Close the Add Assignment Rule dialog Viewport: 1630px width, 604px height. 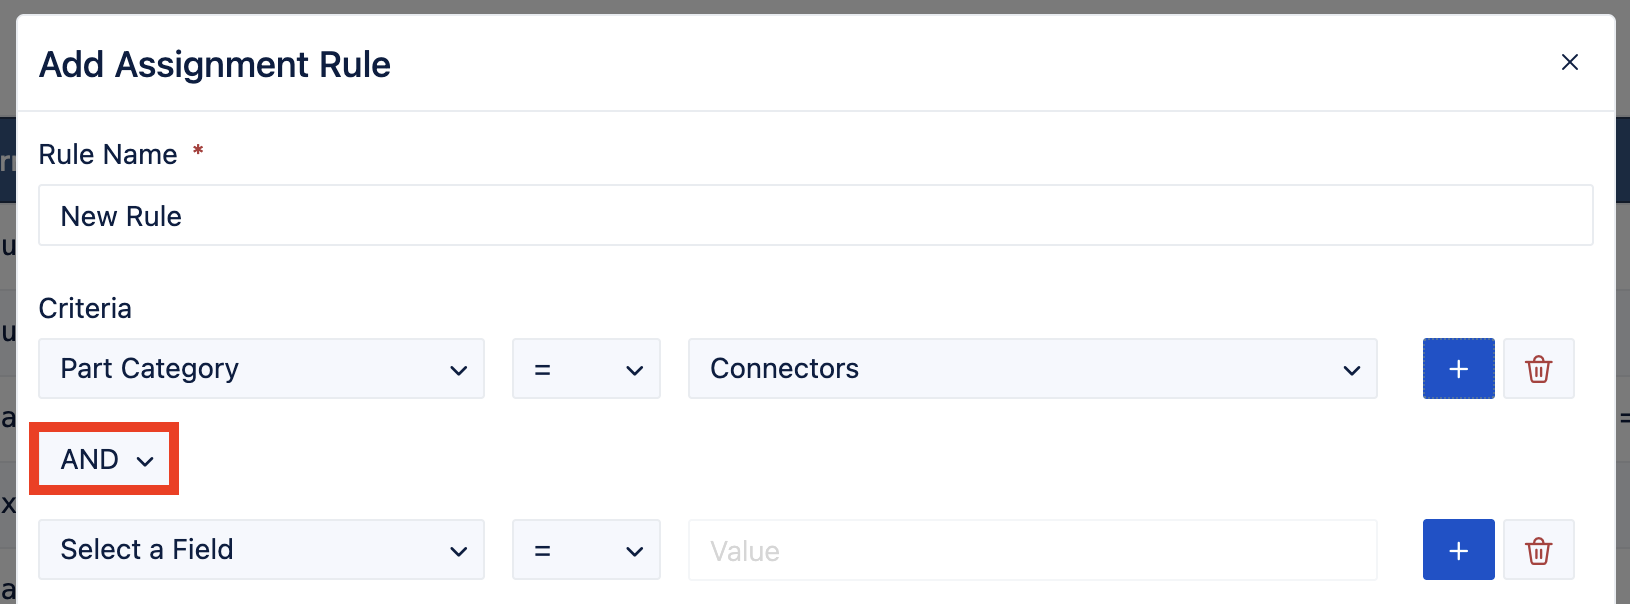[x=1569, y=62]
